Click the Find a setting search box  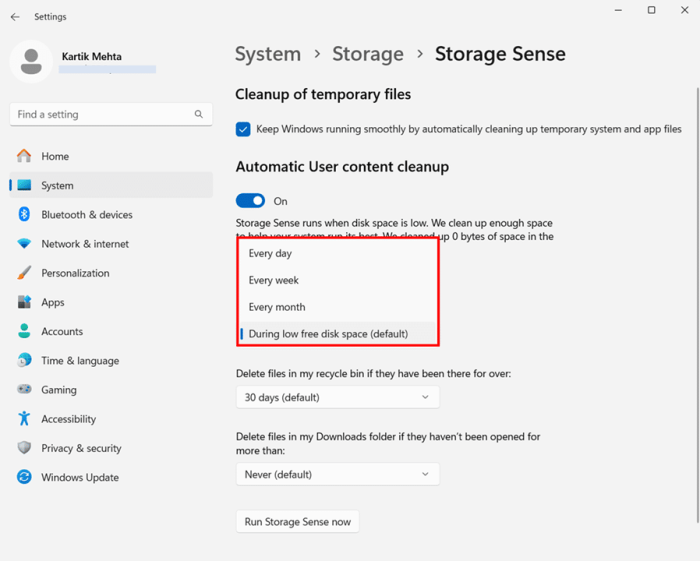[x=111, y=114]
